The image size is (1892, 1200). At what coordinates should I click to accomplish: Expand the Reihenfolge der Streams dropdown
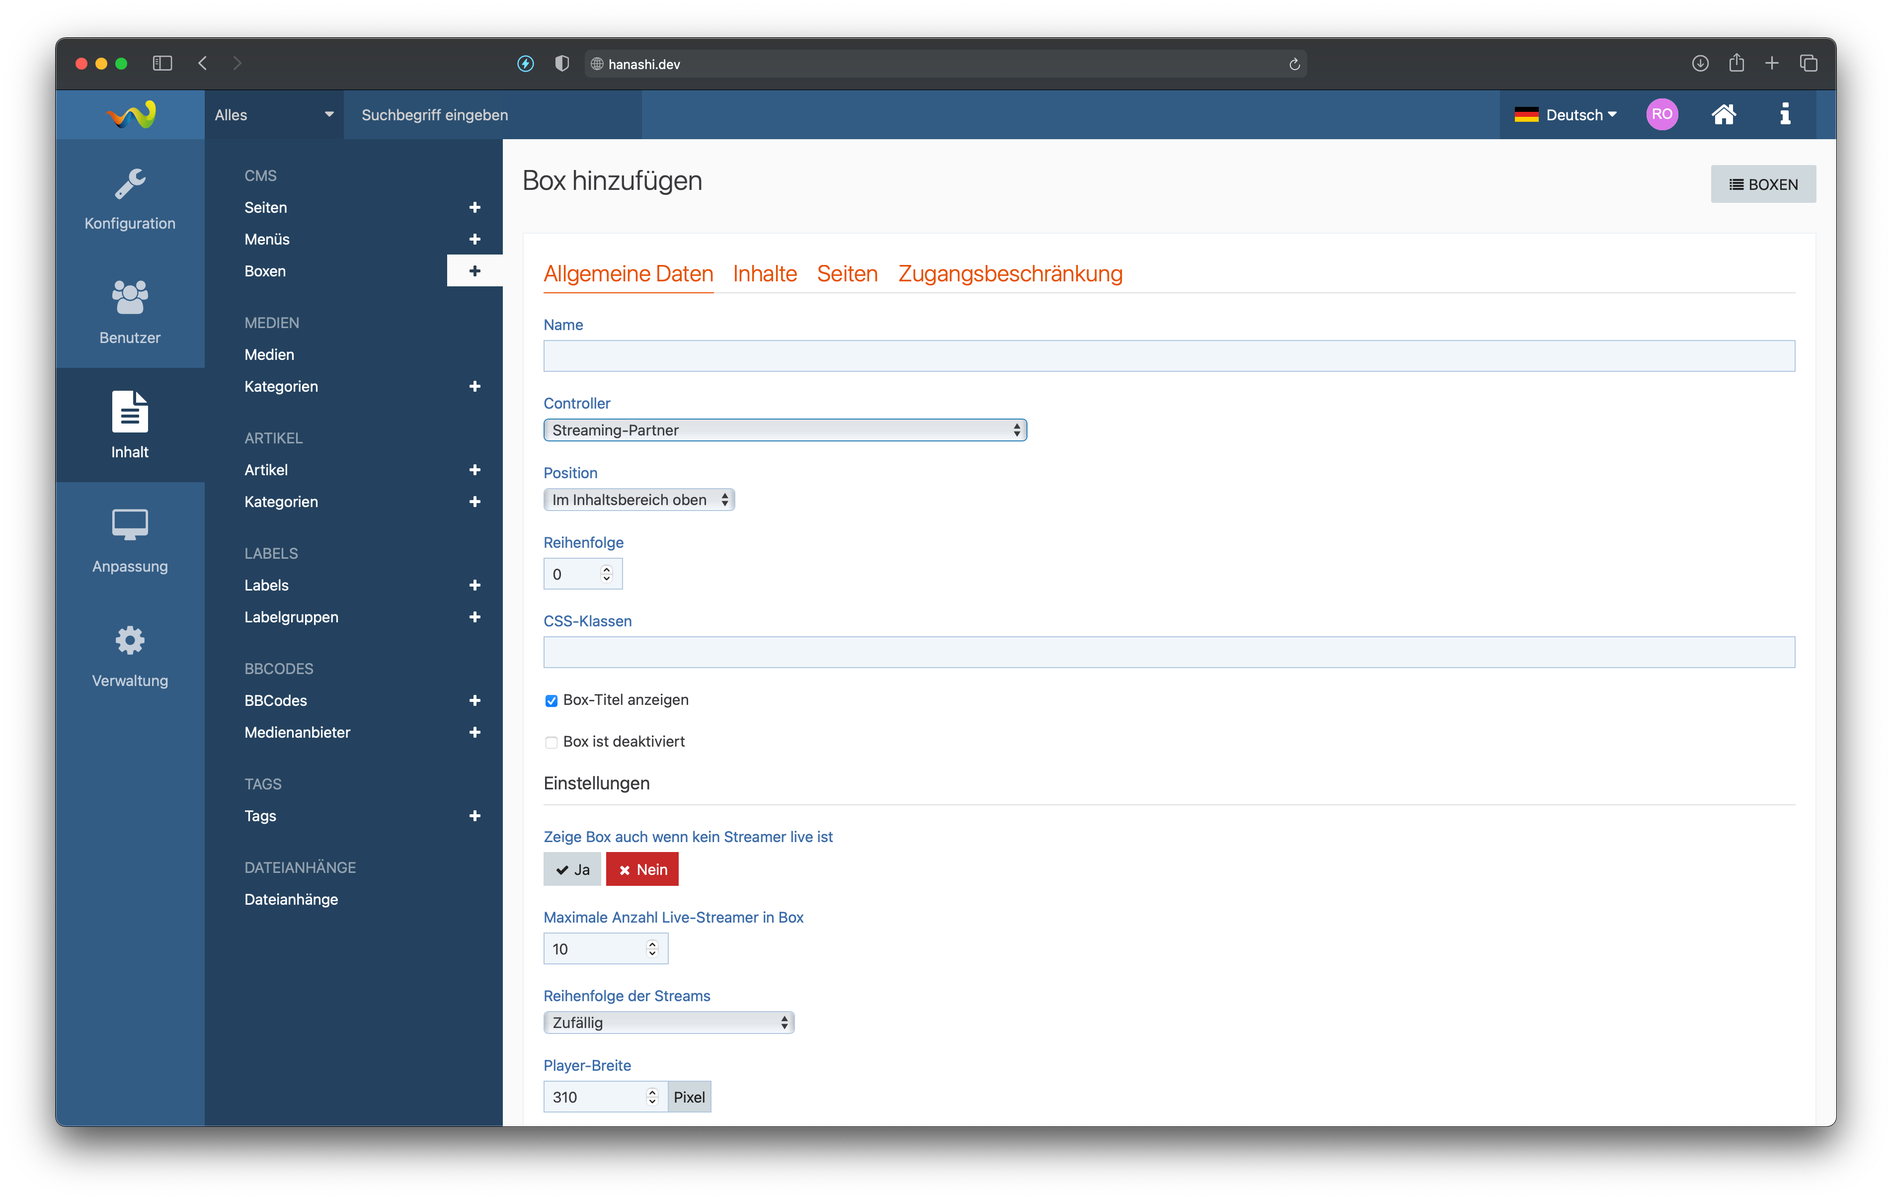(x=668, y=1023)
